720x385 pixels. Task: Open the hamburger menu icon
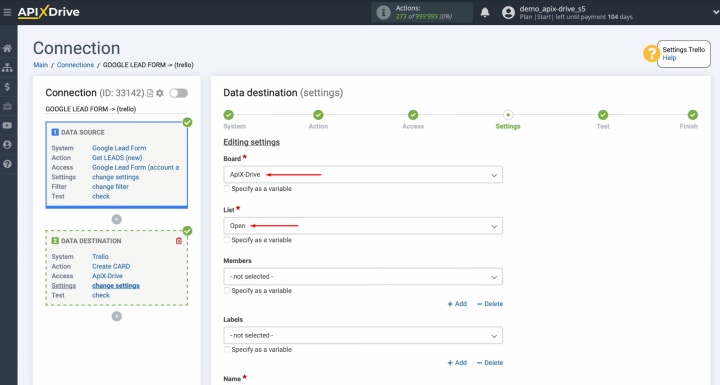[7, 12]
